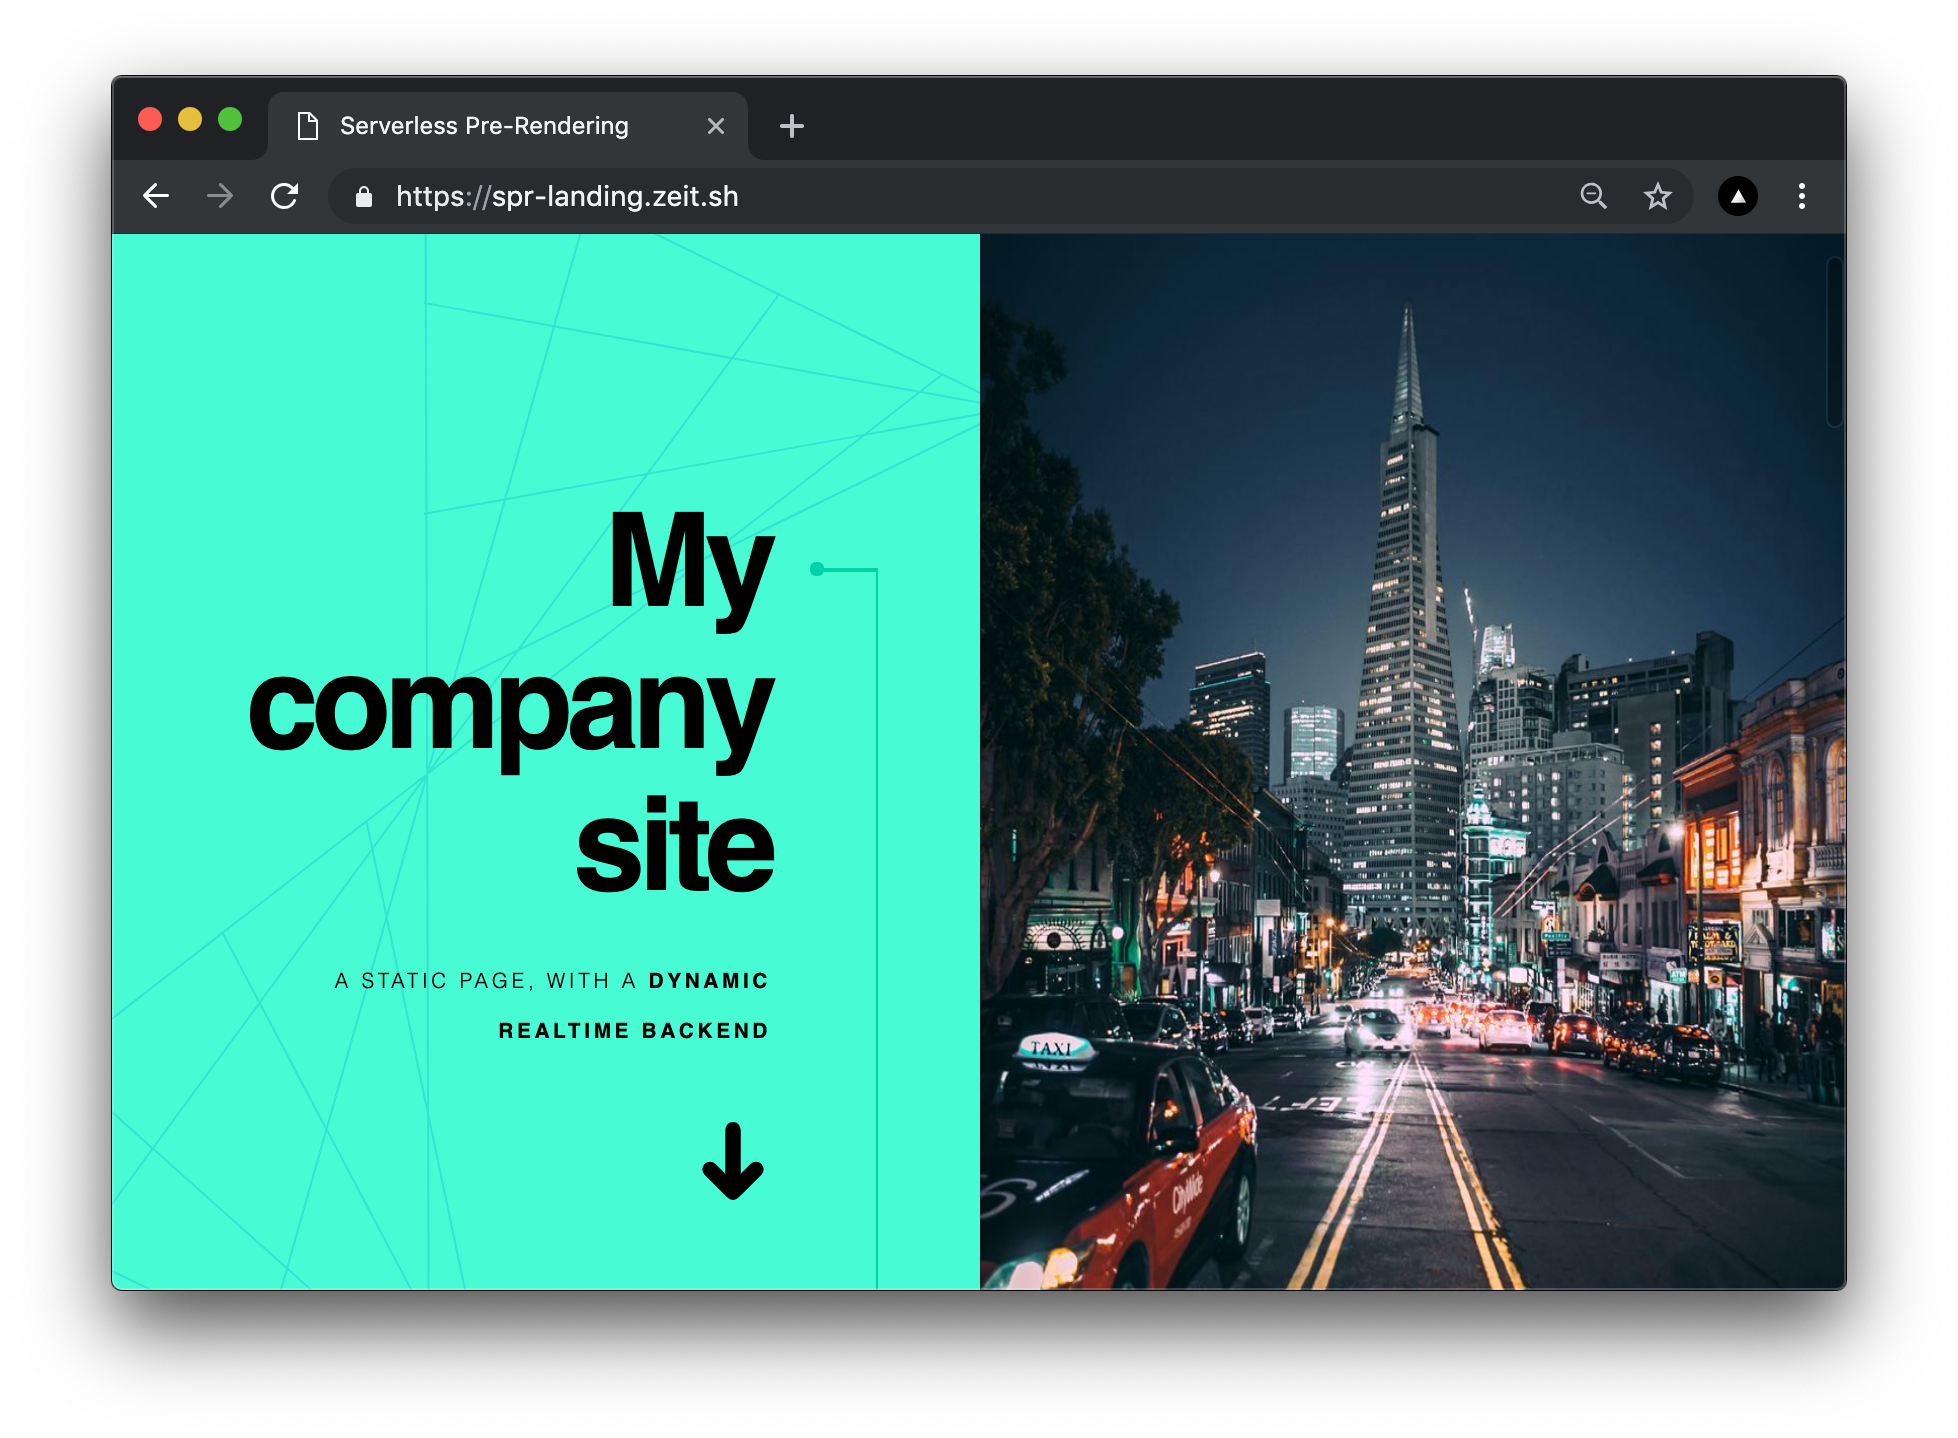Click the zoom magnifier icon in address bar
Viewport: 1958px width, 1438px height.
(1594, 196)
